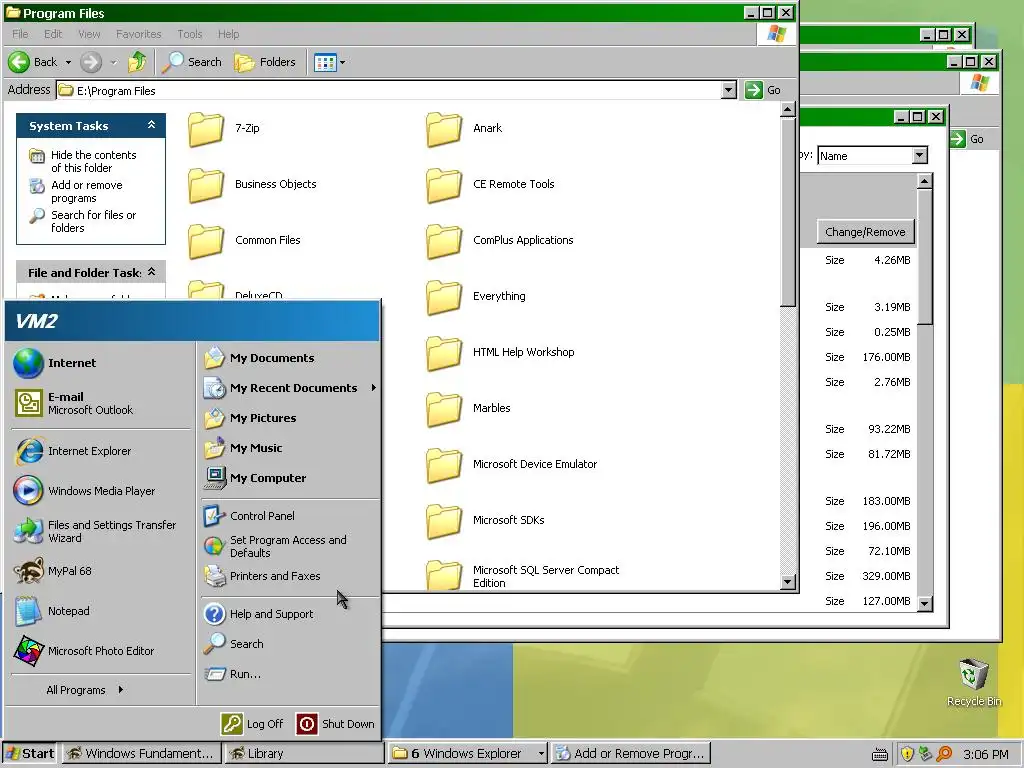Screen dimensions: 1024x768
Task: Open Printers and Faxes
Action: (290, 576)
